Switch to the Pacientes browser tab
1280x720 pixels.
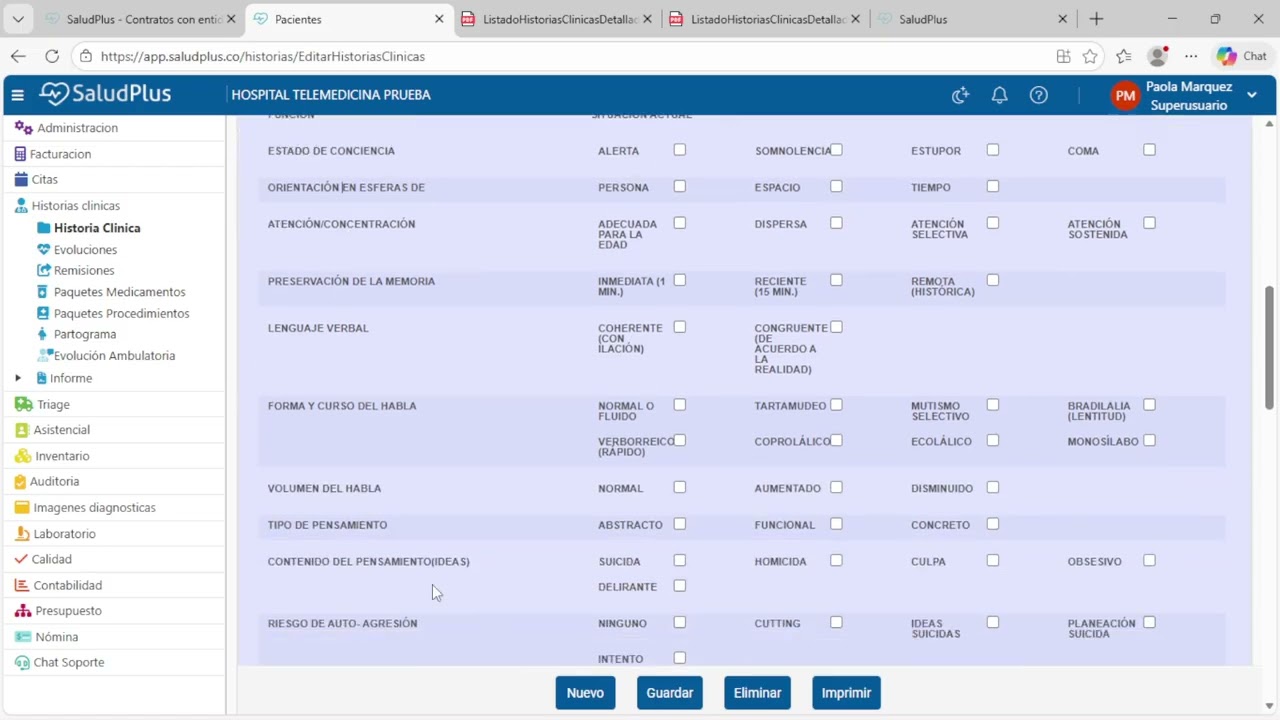pos(348,19)
